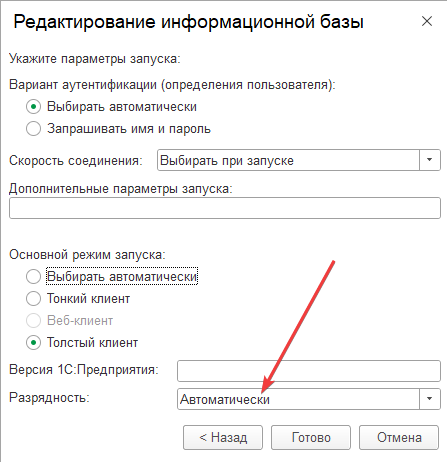
Task: Focus the Дополнительные параметры запуска field
Action: 225,208
